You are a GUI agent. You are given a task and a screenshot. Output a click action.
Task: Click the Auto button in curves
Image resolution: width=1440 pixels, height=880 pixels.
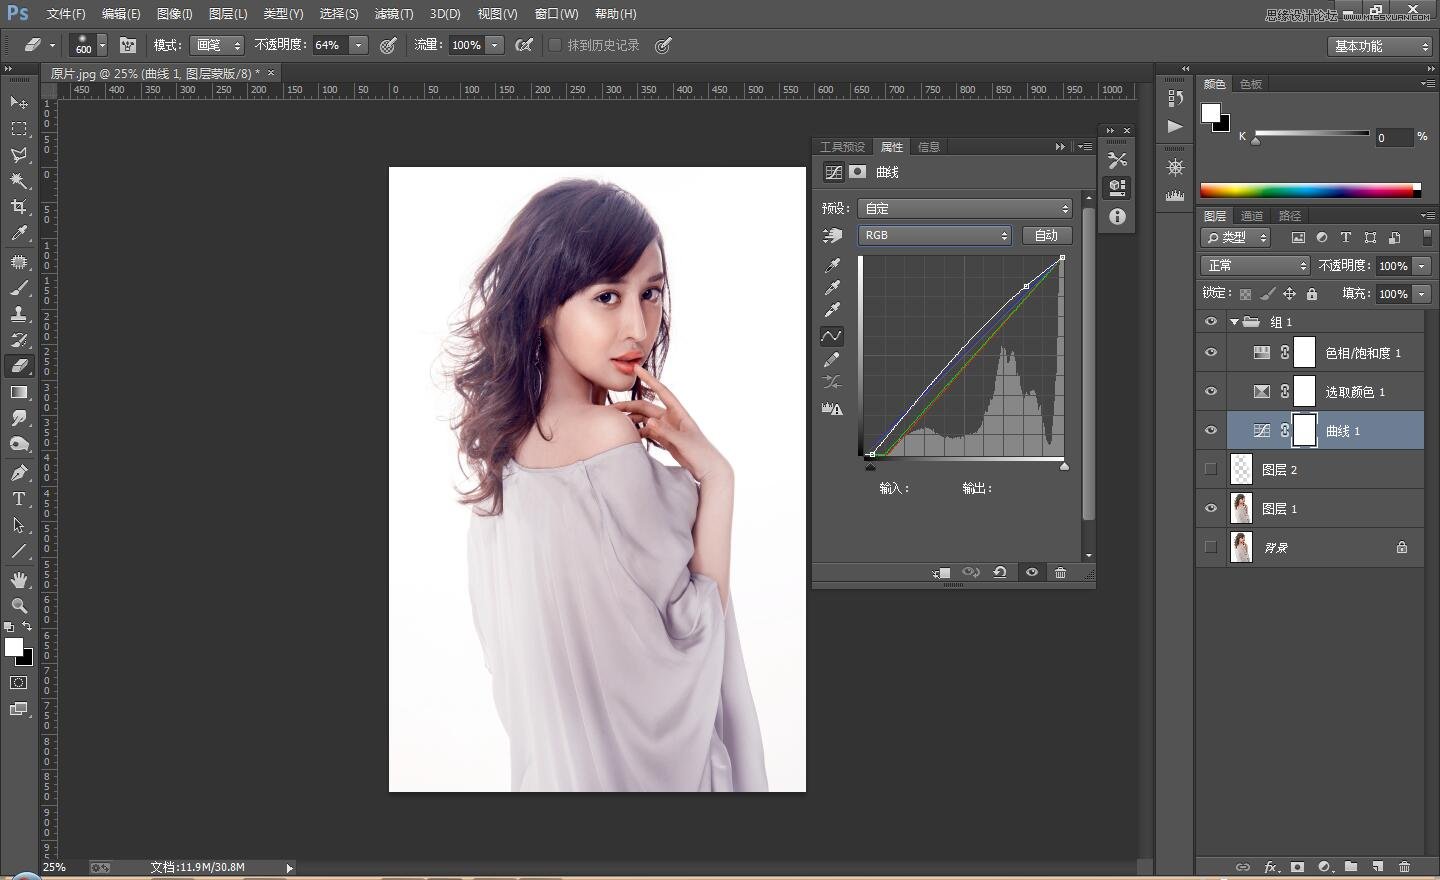click(x=1046, y=235)
